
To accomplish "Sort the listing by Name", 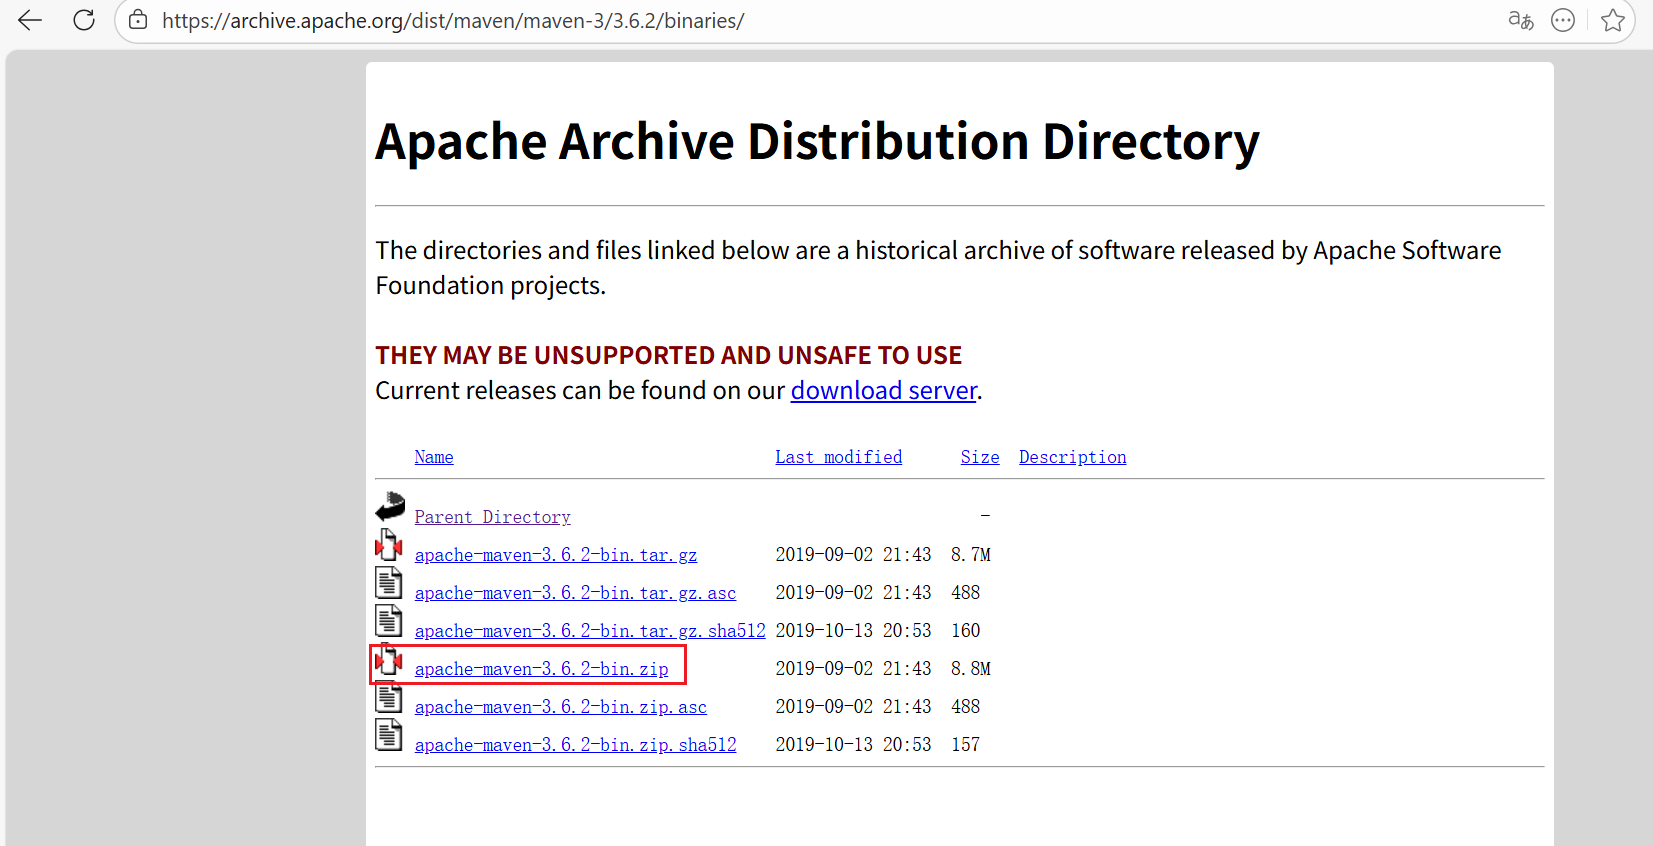I will tap(434, 457).
